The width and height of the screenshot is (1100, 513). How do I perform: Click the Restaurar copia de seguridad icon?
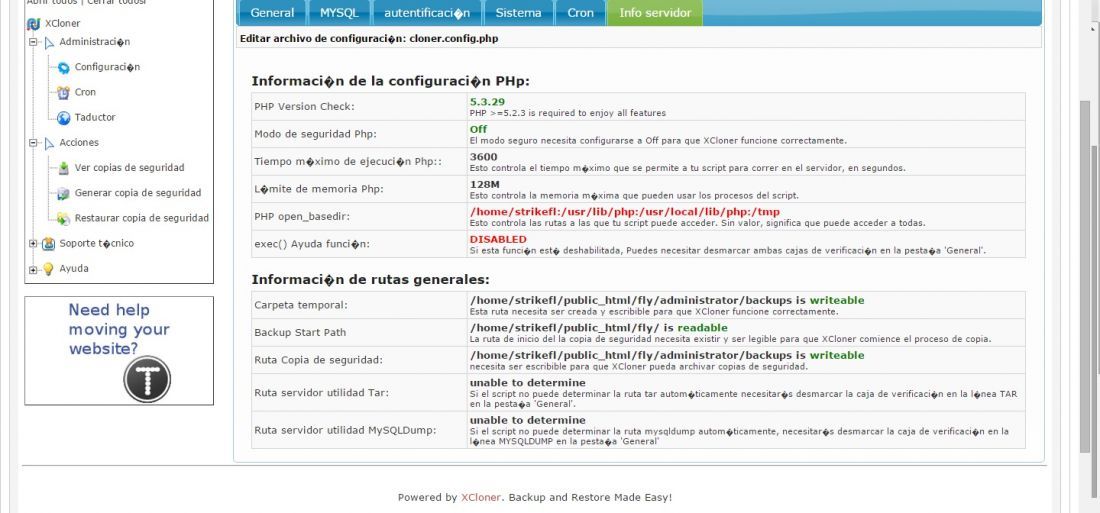[64, 219]
